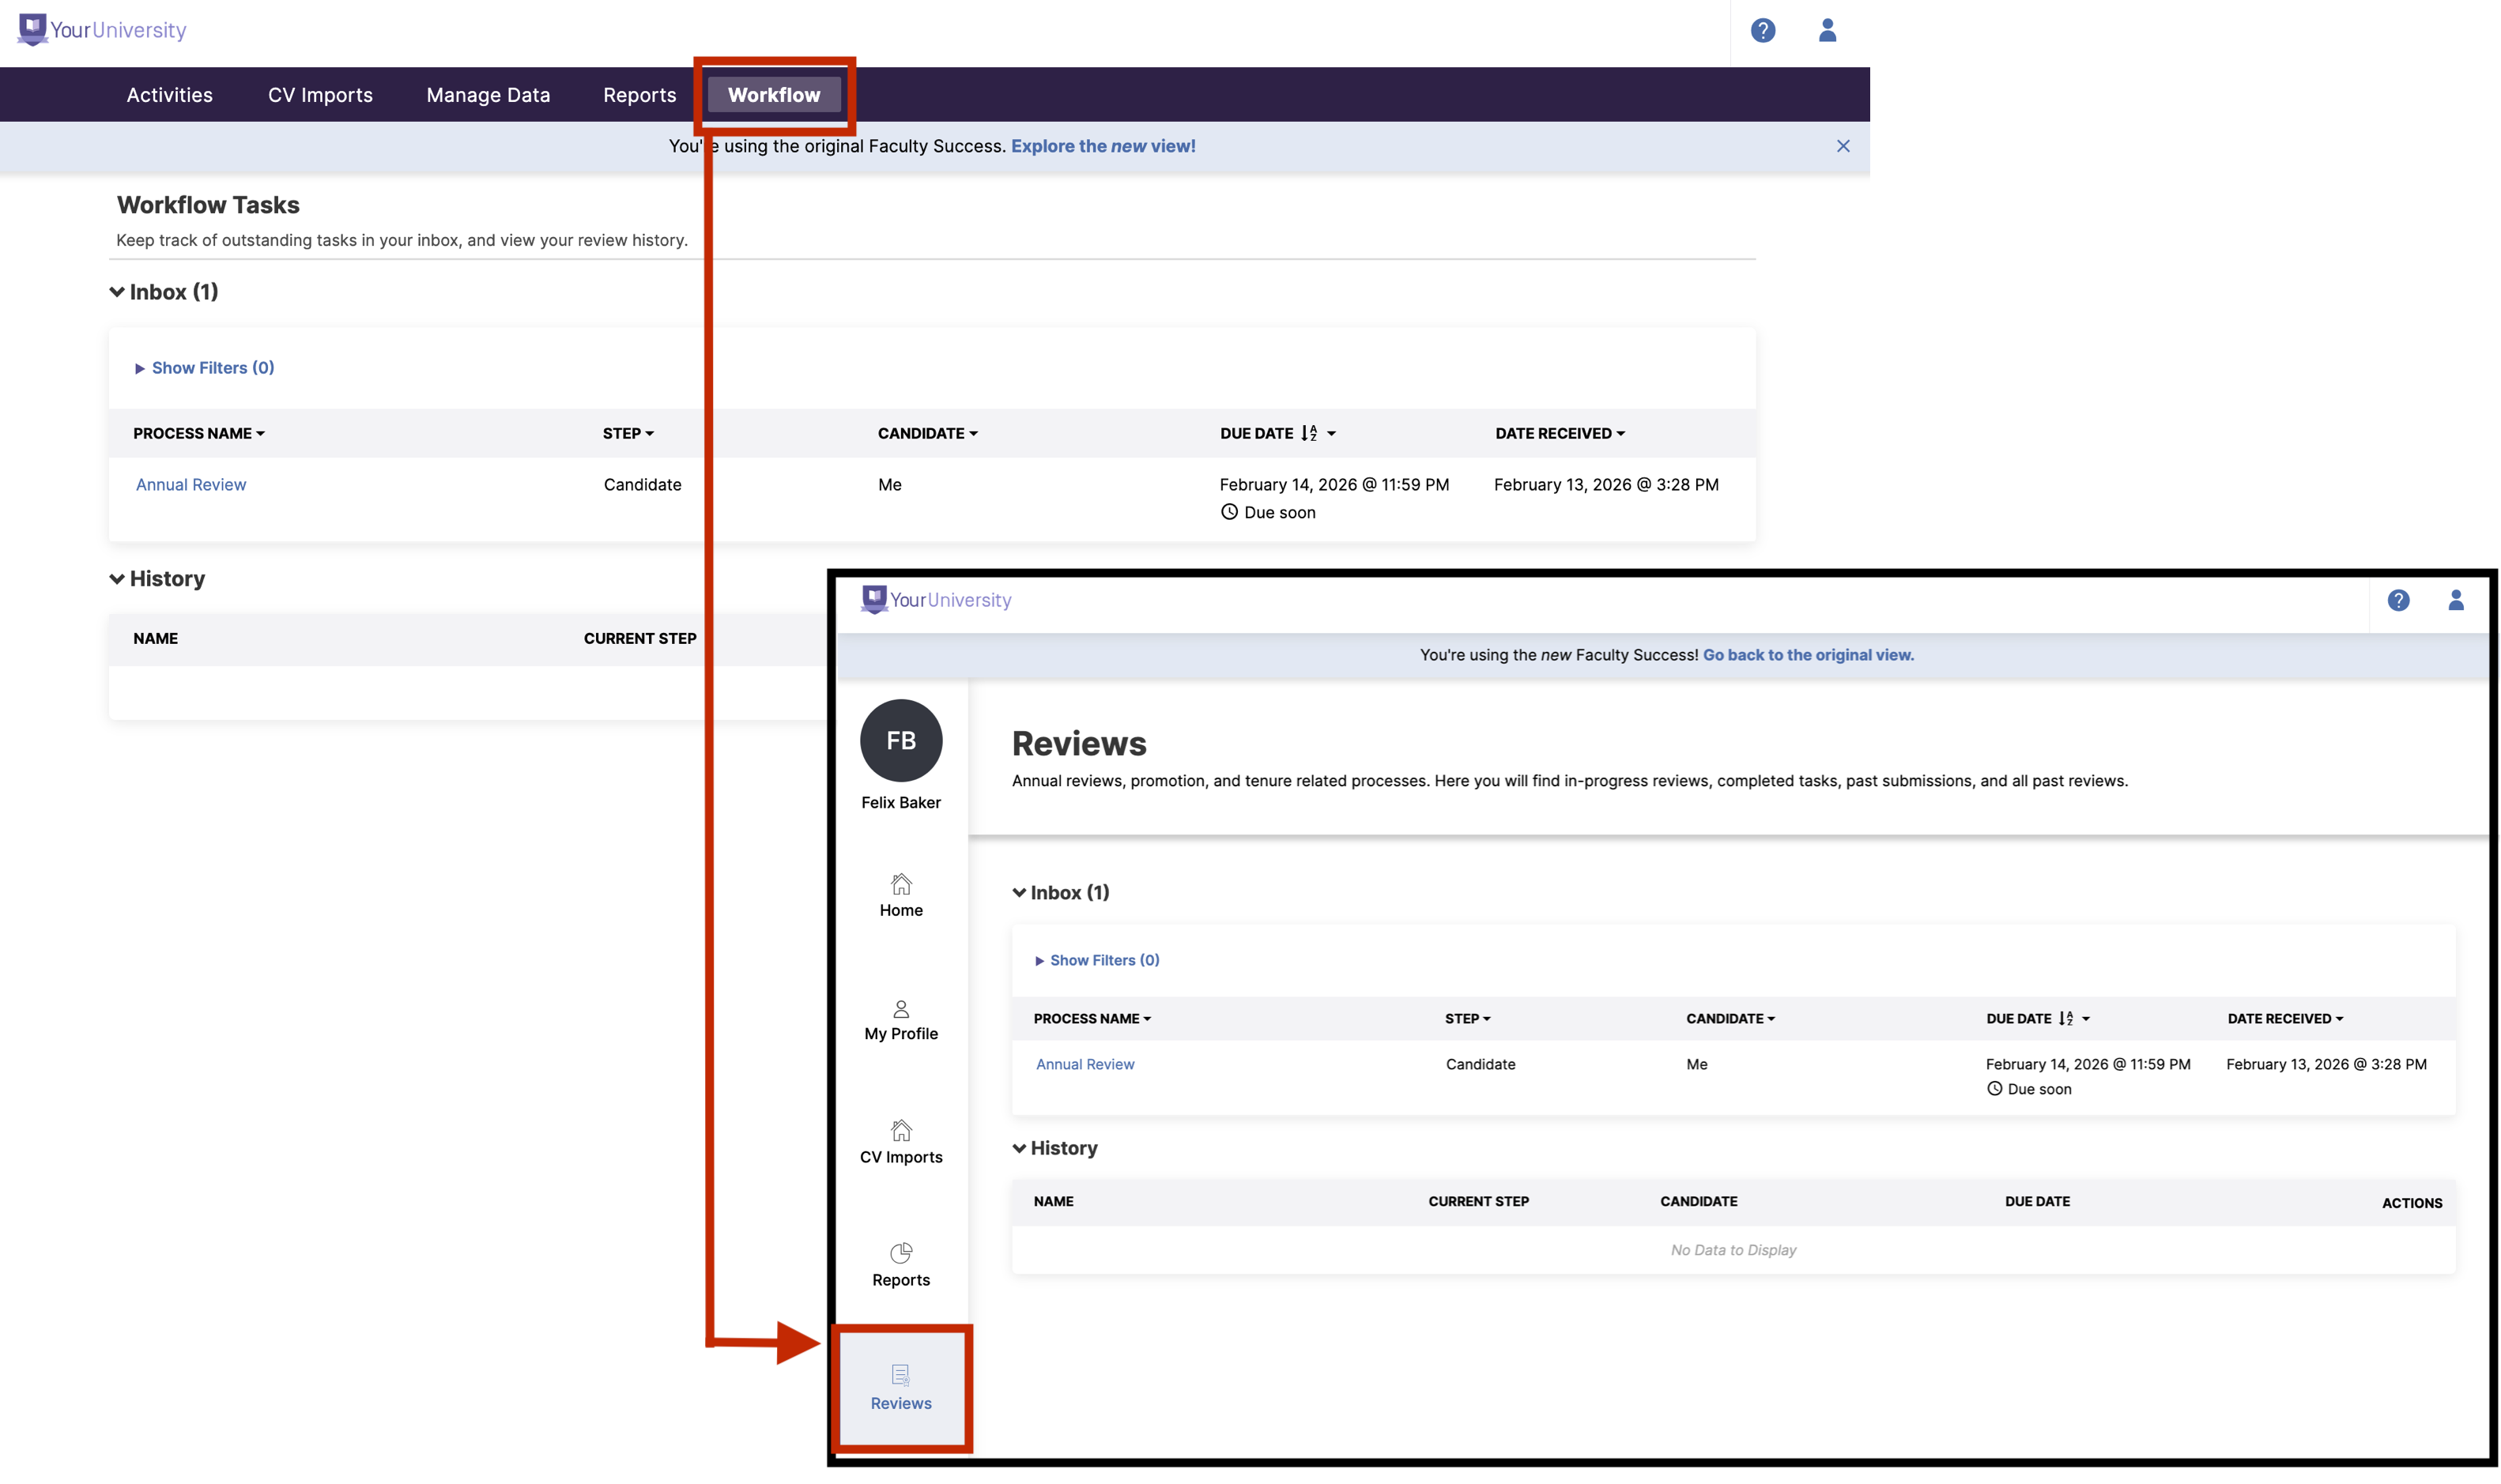
Task: Click 'Candidate' step cell in Workflow Tasks
Action: pyautogui.click(x=642, y=484)
